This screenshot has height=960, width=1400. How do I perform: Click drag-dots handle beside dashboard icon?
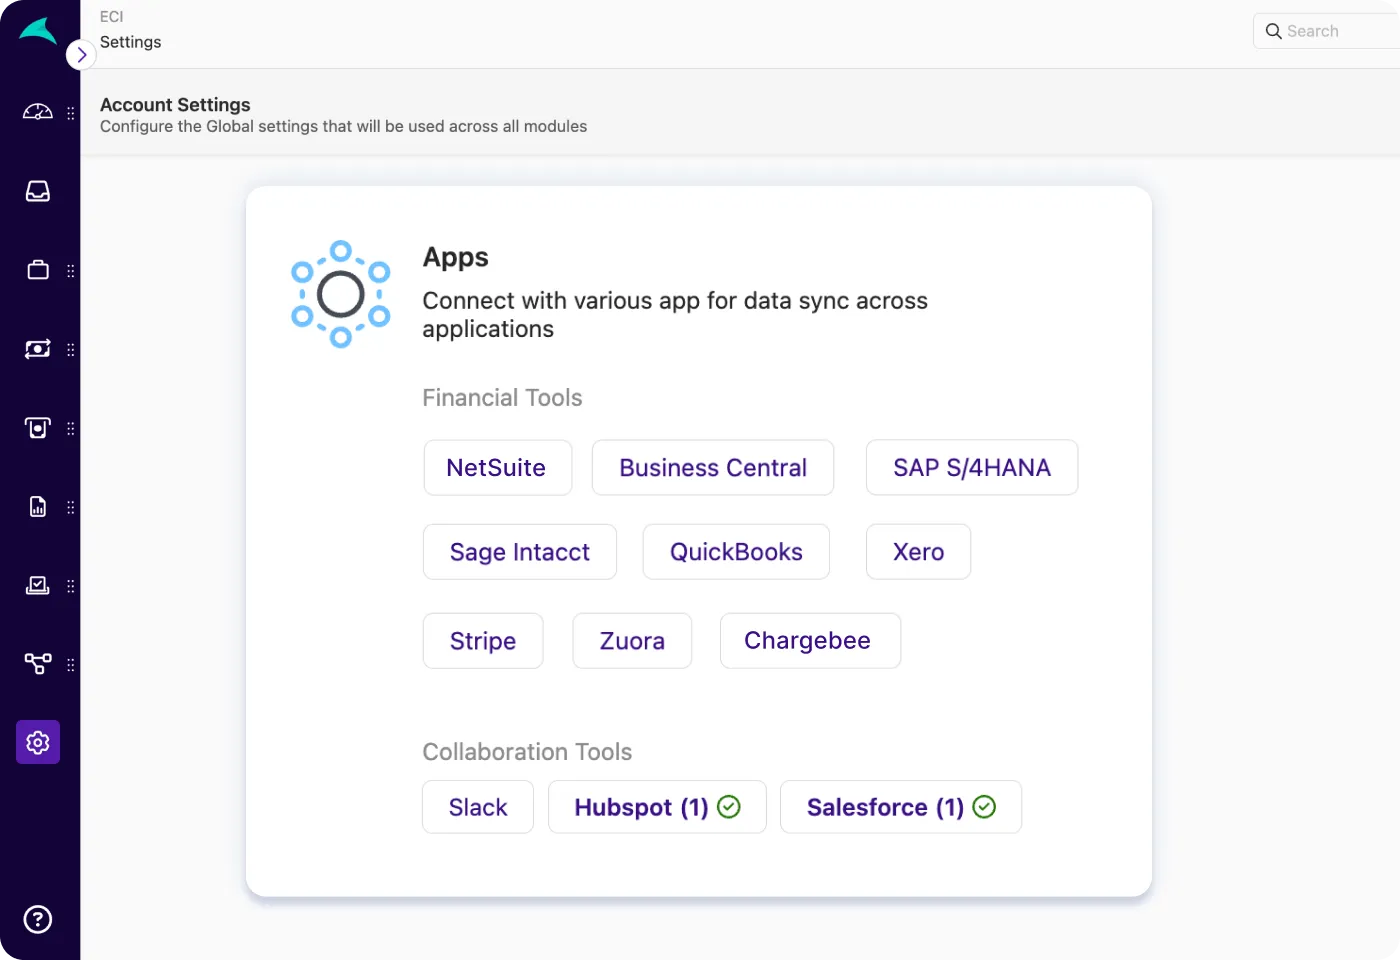click(x=71, y=113)
